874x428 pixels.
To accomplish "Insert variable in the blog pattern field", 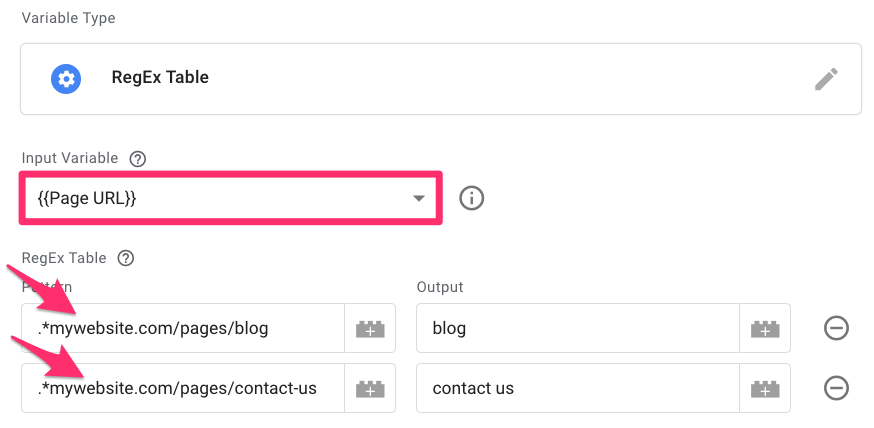I will [x=370, y=328].
